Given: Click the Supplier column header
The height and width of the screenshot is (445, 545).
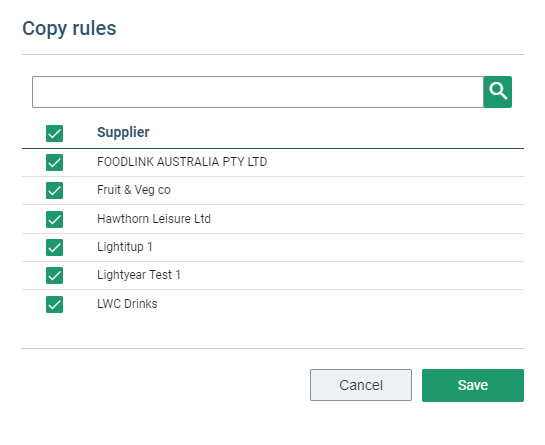Looking at the screenshot, I should [123, 132].
